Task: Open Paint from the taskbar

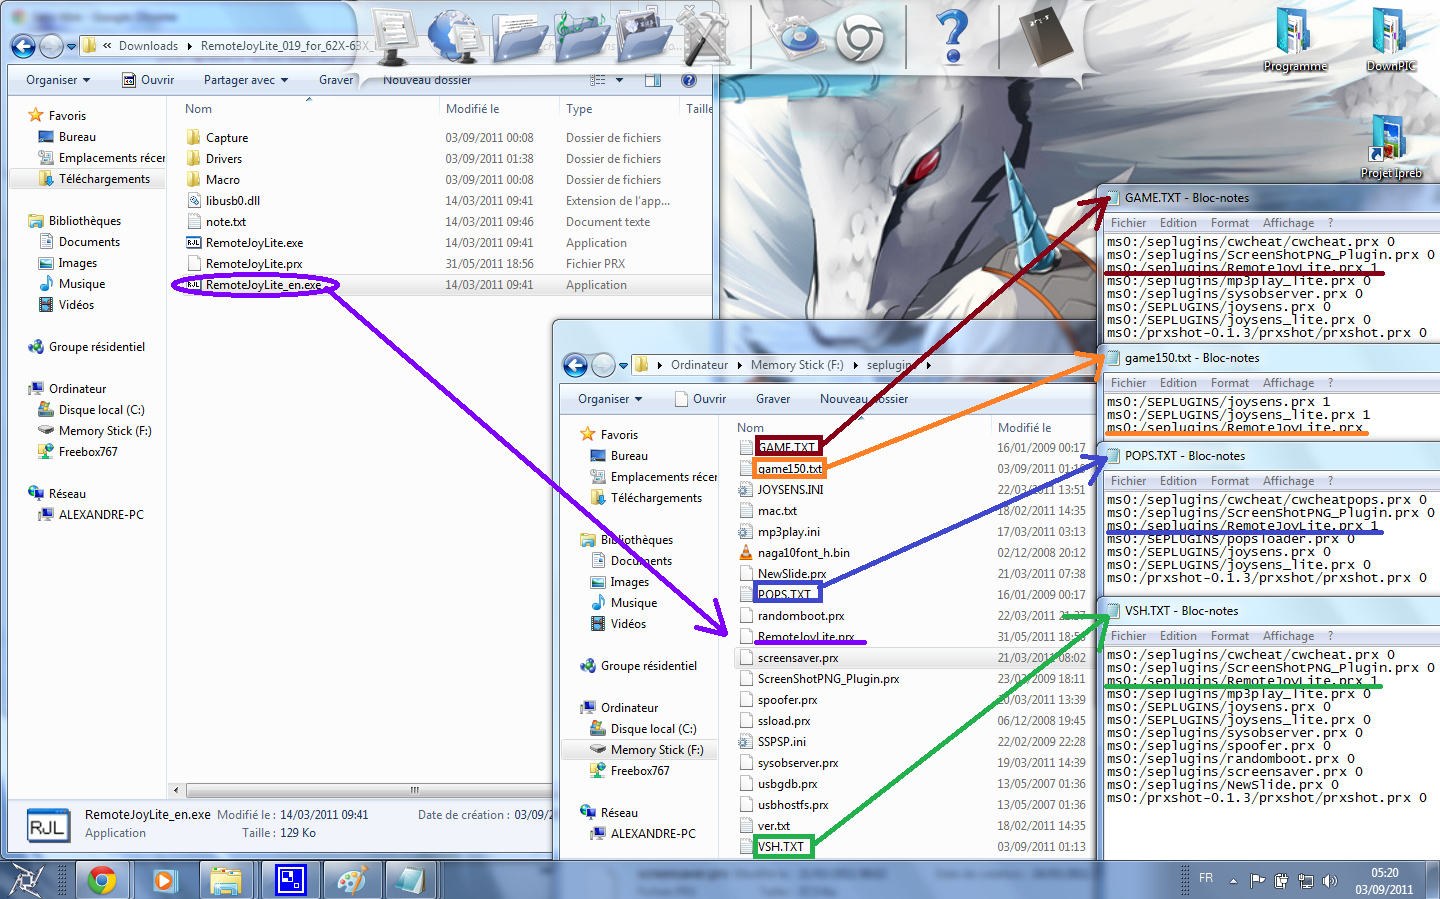Action: (351, 880)
